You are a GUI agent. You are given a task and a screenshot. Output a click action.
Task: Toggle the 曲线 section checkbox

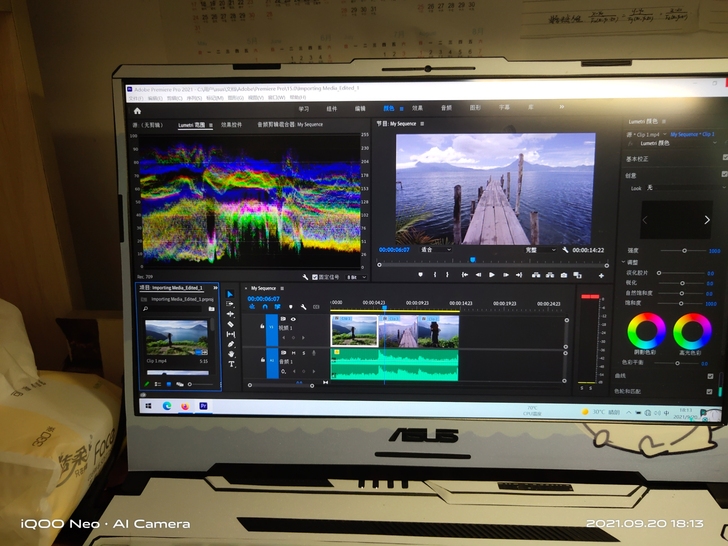710,377
